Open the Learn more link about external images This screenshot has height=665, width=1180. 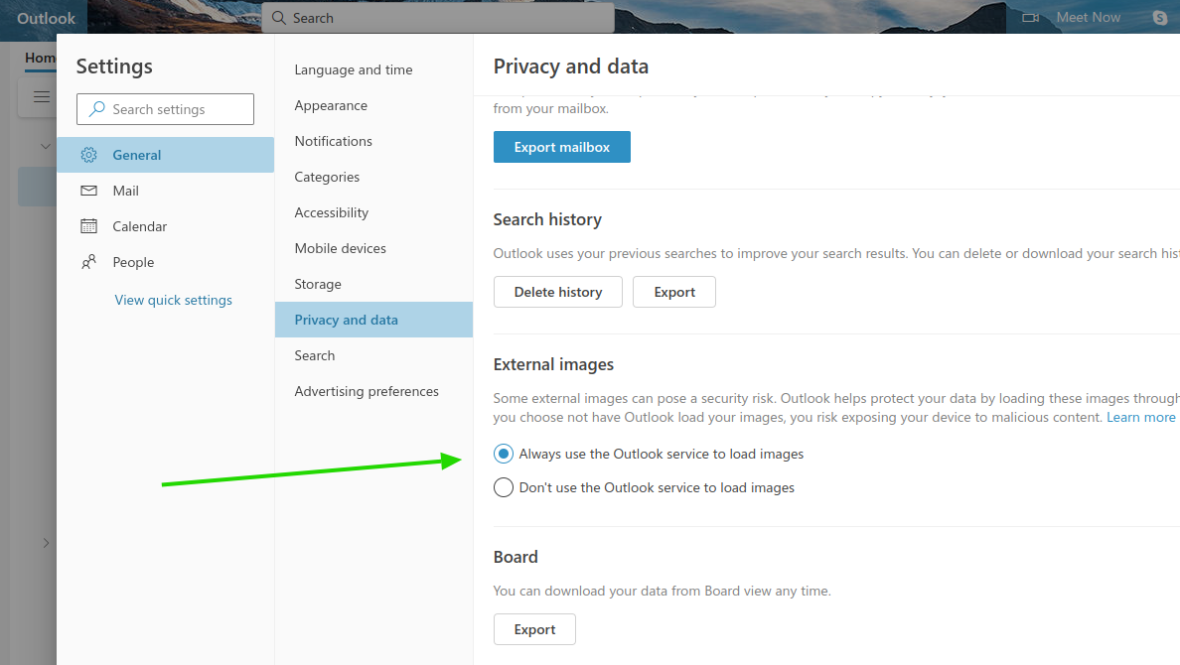[x=1140, y=417]
